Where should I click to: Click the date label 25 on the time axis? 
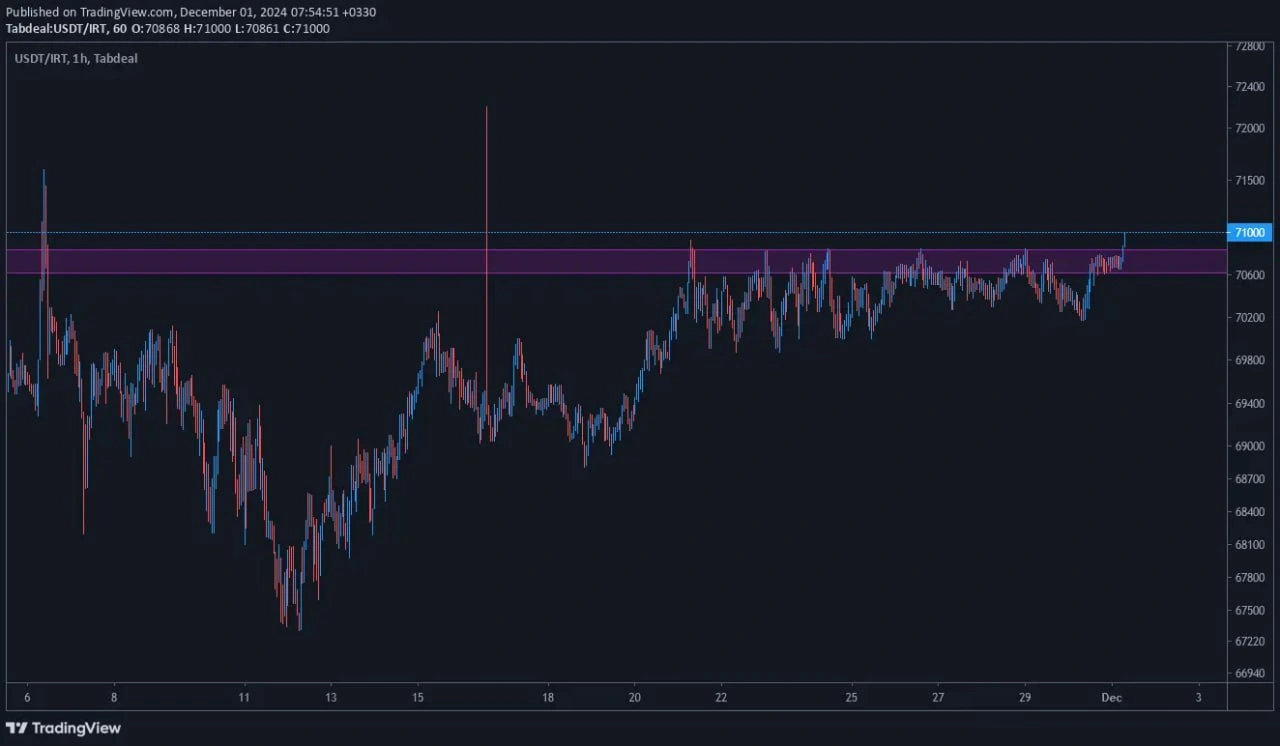point(851,697)
